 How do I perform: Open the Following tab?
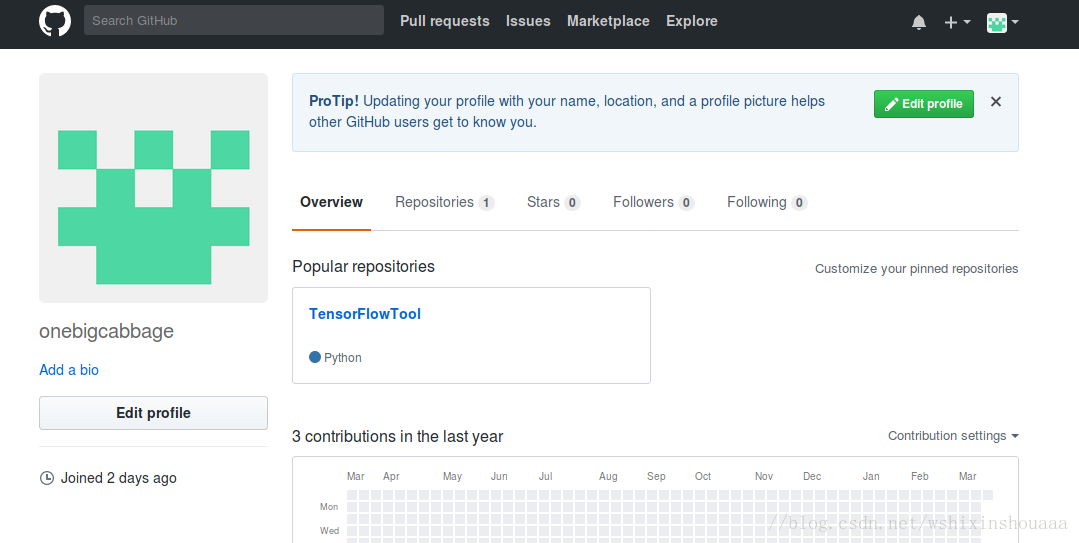pyautogui.click(x=767, y=202)
